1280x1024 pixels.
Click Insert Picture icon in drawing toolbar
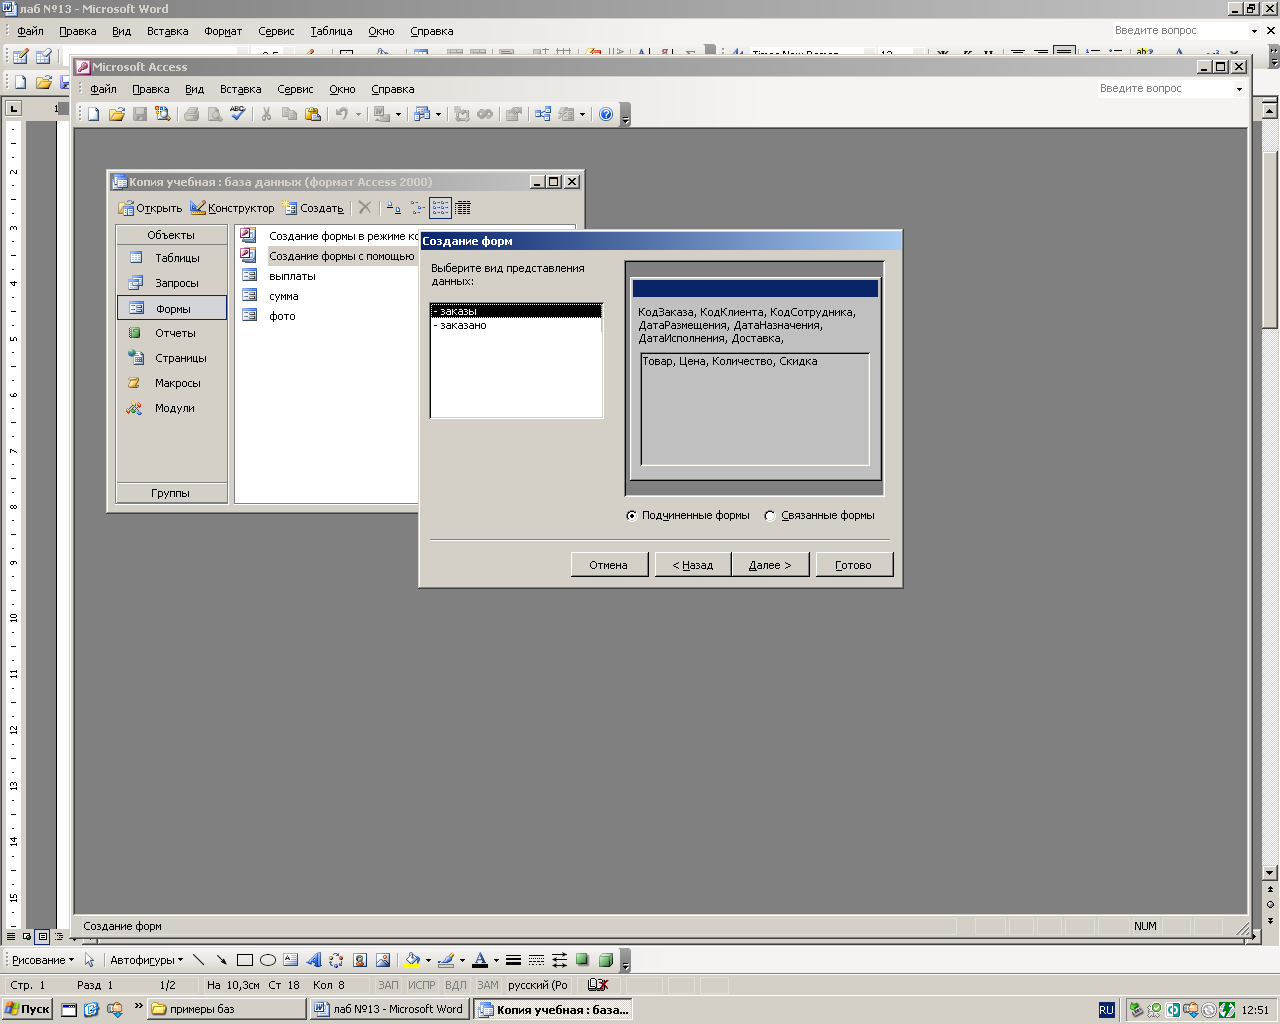click(383, 960)
